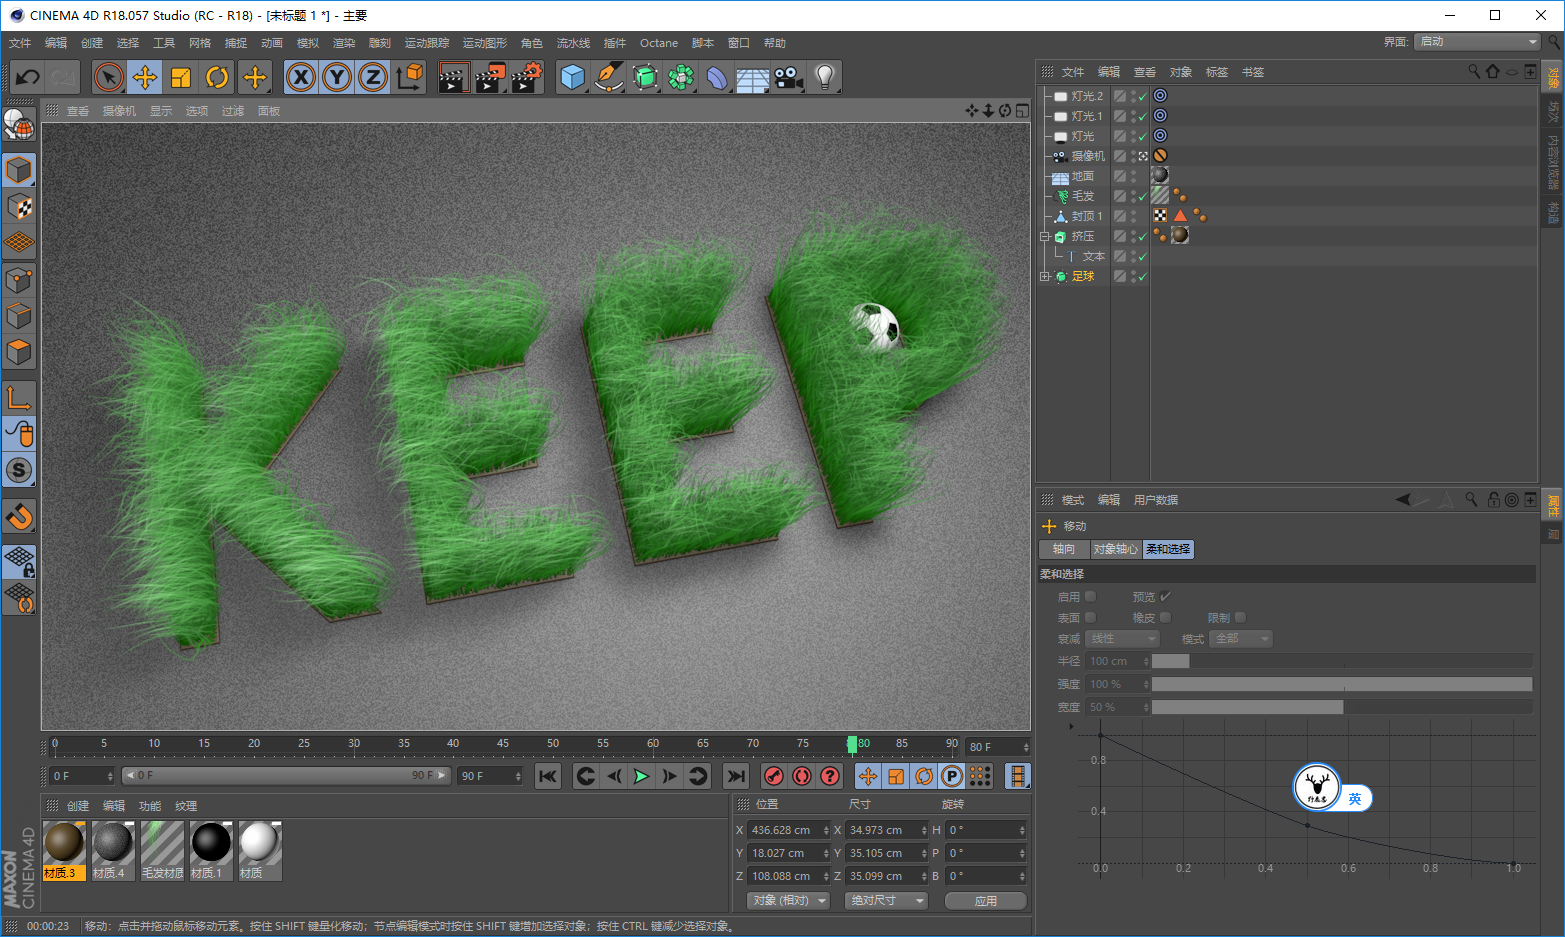
Task: Open the viewport 摄像机 menu
Action: point(119,111)
